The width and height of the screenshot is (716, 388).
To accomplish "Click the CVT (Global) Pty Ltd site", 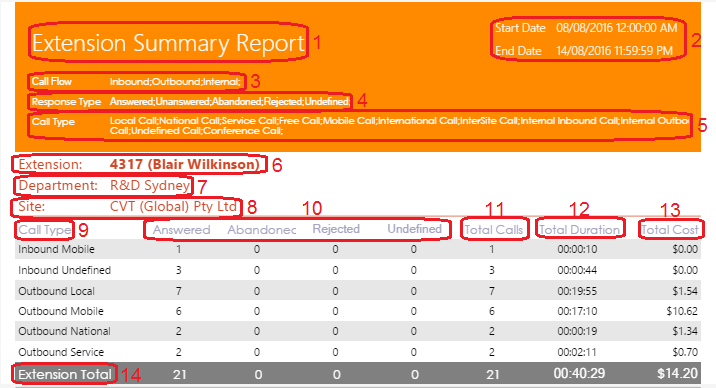I will tap(173, 206).
